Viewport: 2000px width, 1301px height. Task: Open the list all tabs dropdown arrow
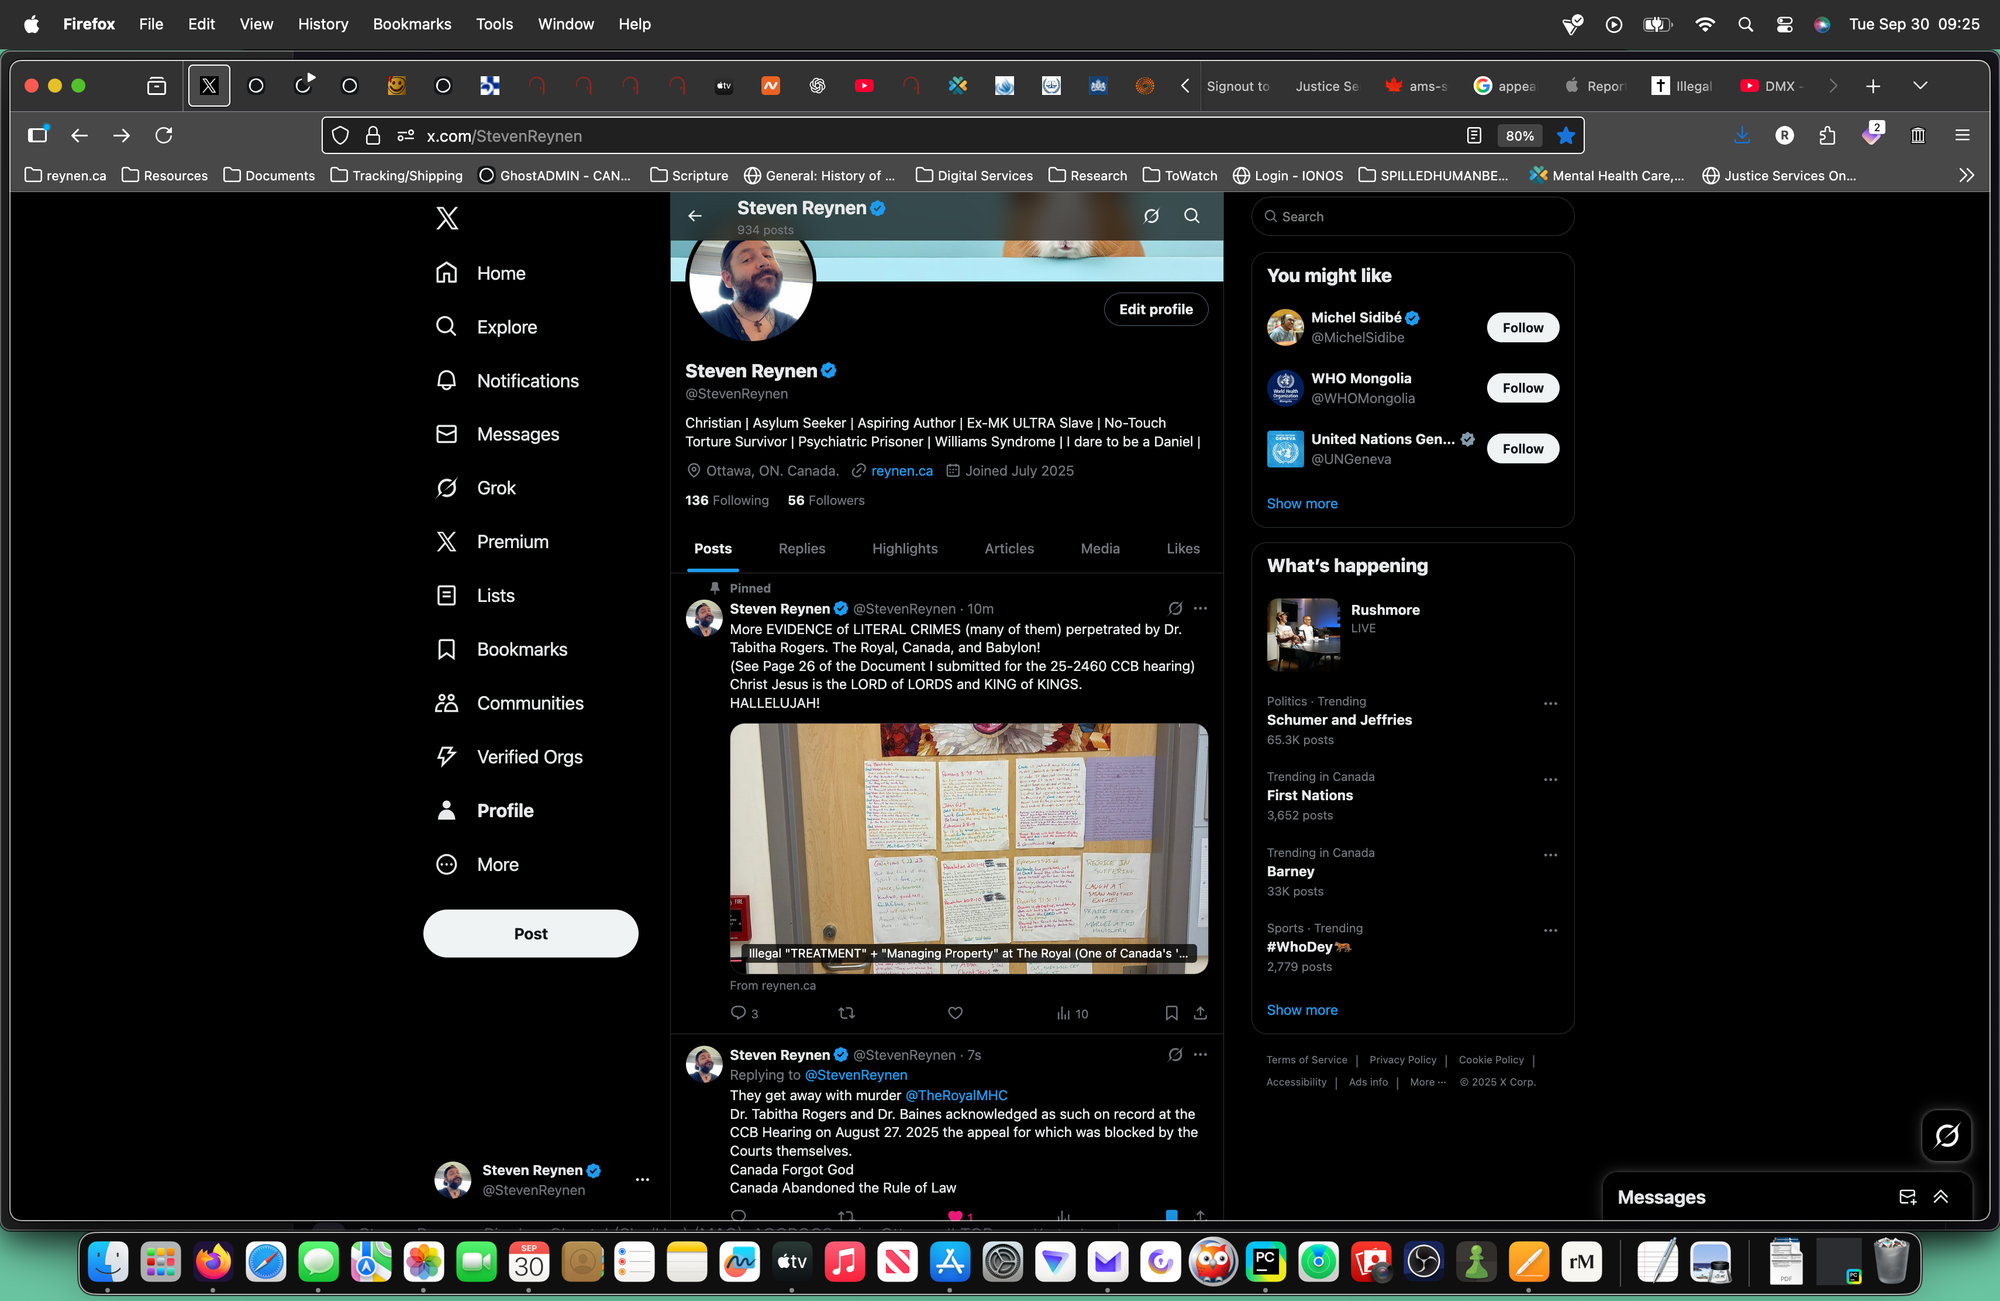pyautogui.click(x=1920, y=86)
